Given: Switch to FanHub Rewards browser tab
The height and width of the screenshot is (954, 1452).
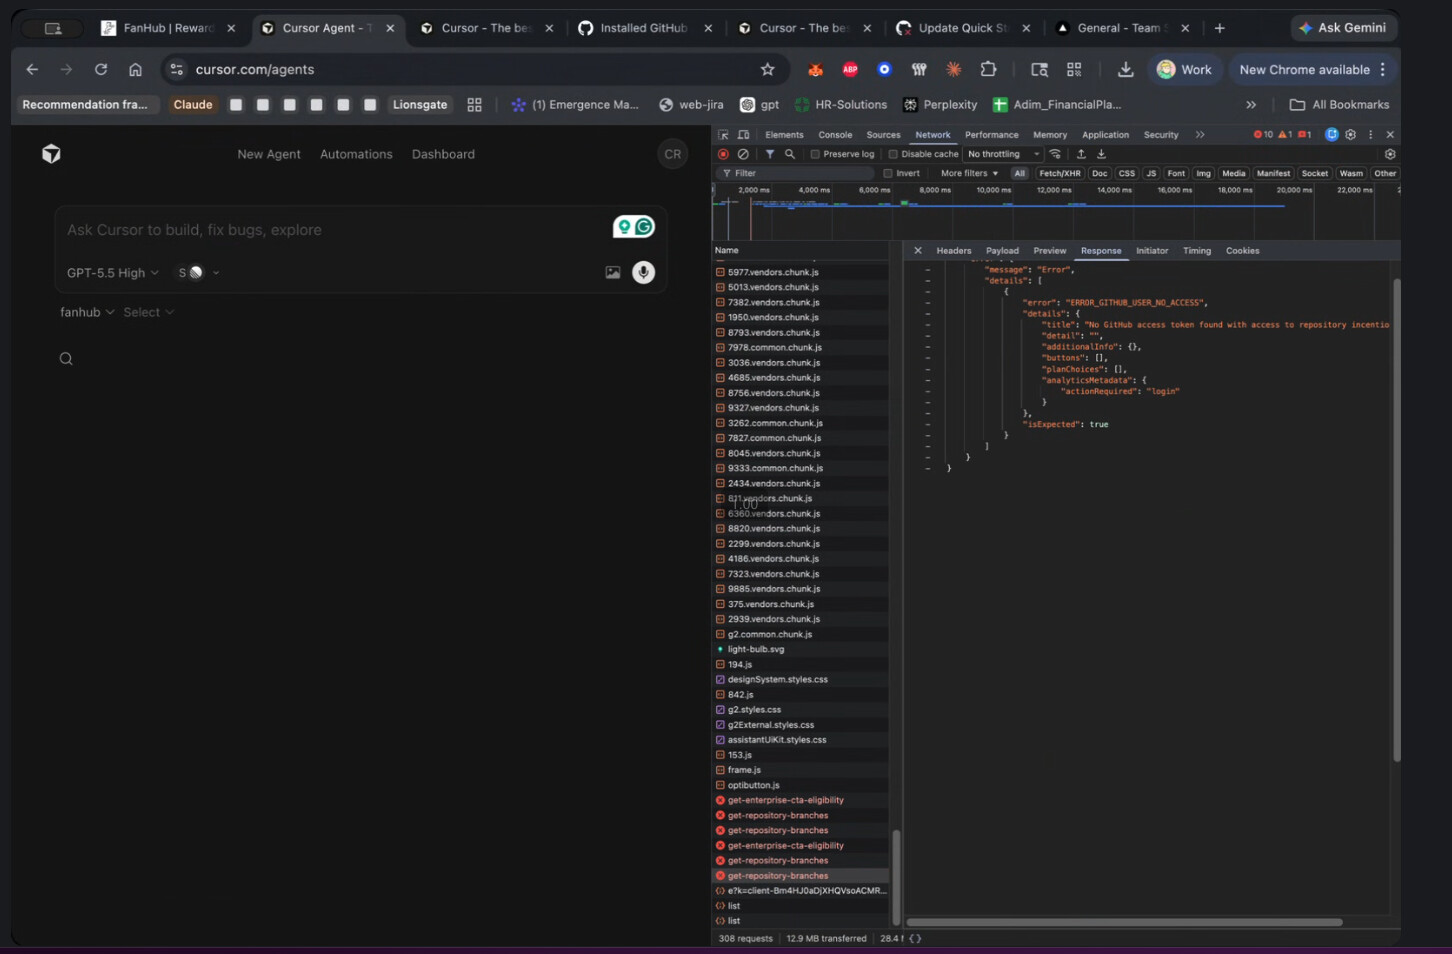Looking at the screenshot, I should pos(168,28).
